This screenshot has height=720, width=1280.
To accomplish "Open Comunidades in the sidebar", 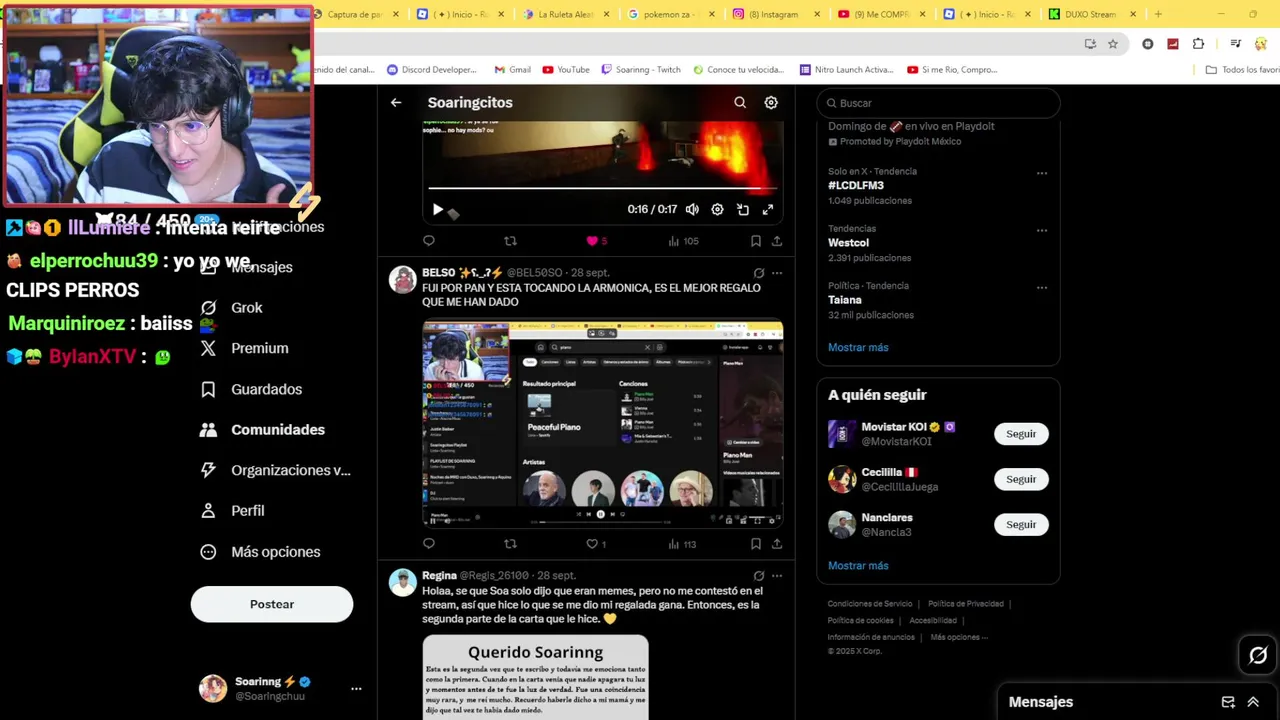I will tap(262, 430).
